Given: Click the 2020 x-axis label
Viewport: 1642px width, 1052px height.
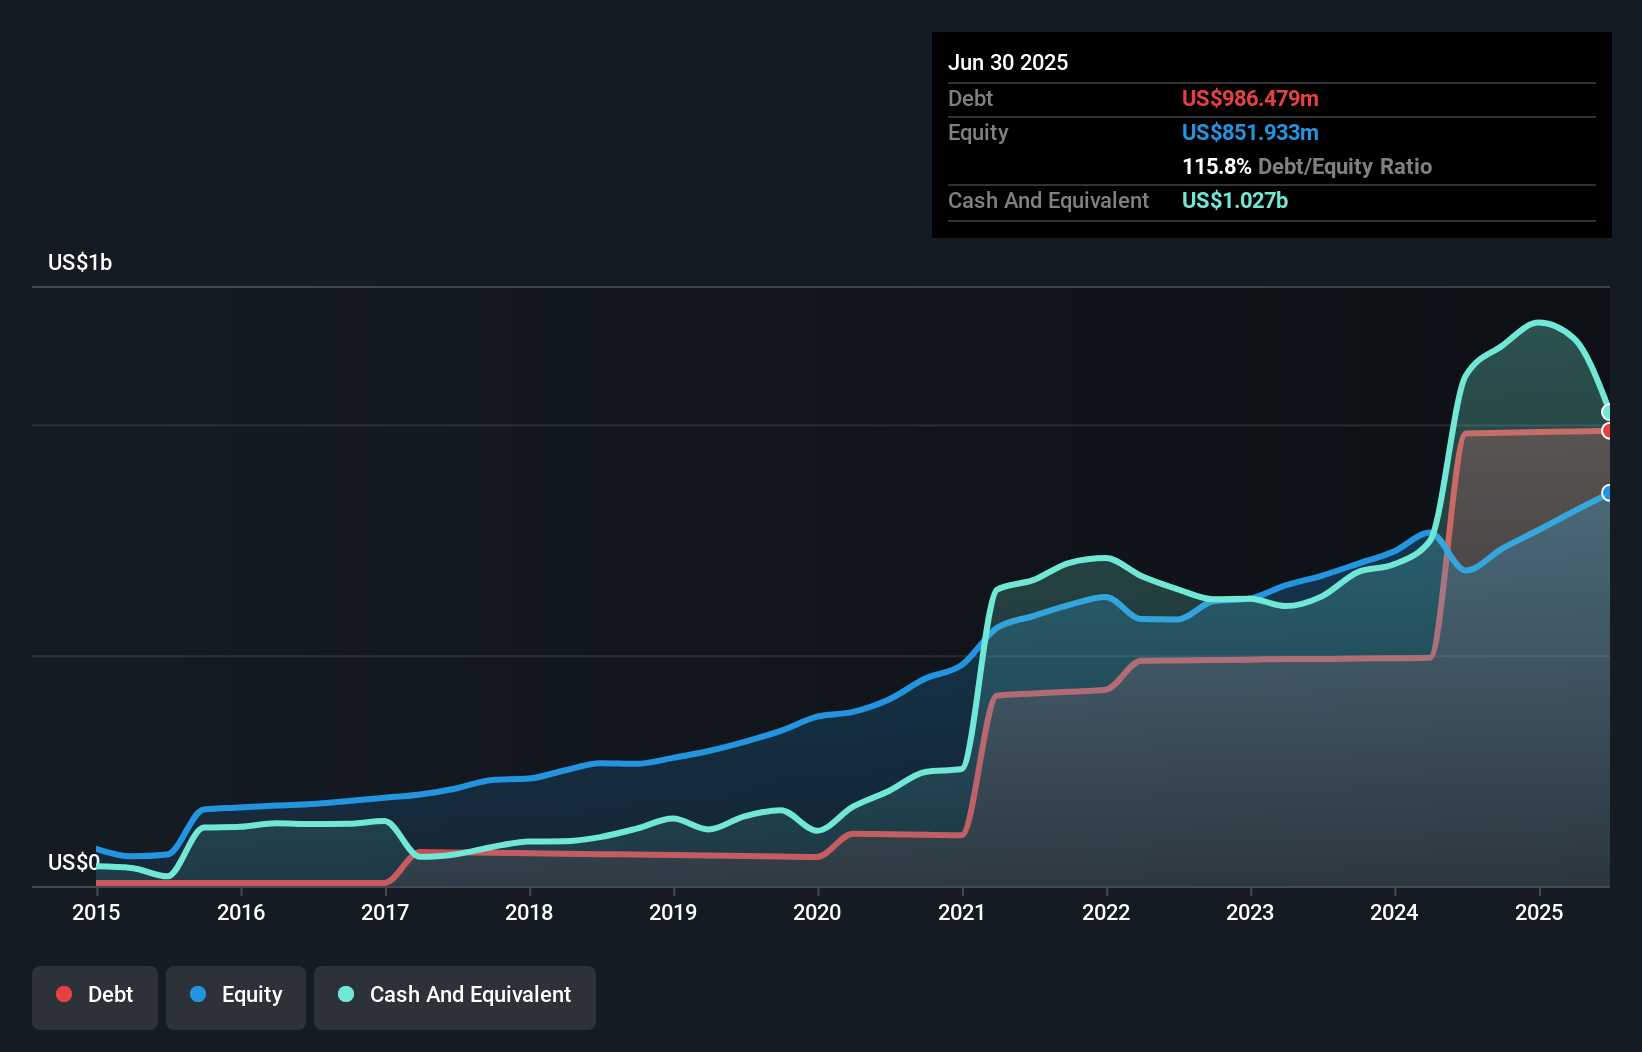Looking at the screenshot, I should pyautogui.click(x=817, y=913).
